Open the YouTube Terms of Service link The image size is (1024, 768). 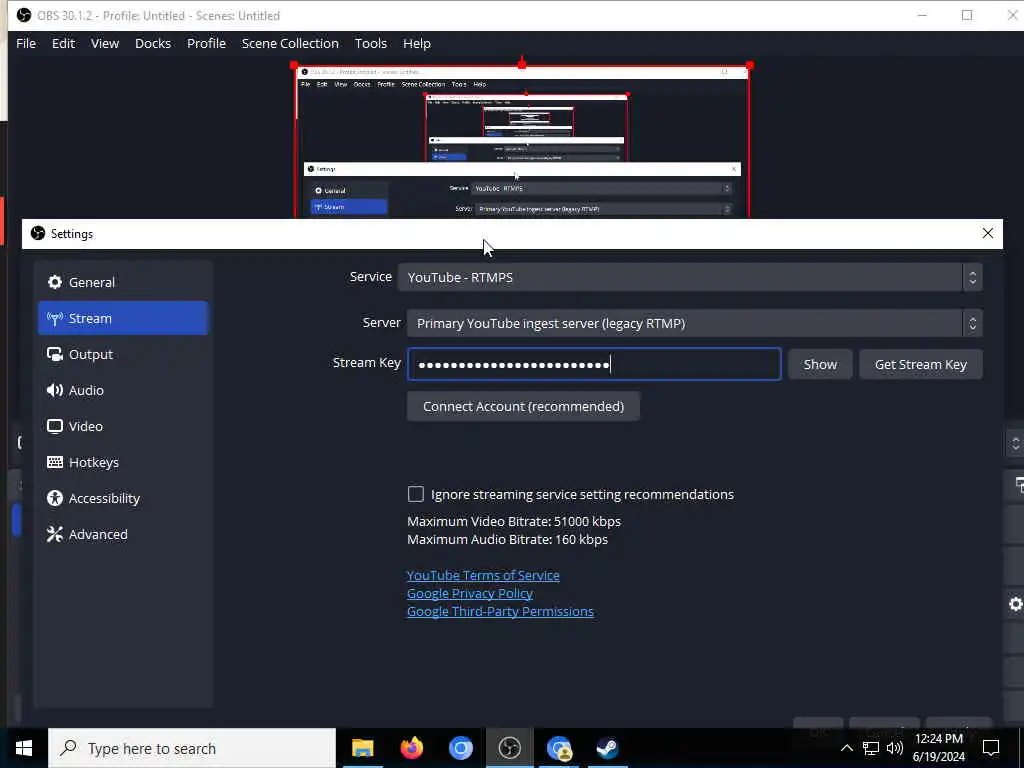click(x=483, y=575)
